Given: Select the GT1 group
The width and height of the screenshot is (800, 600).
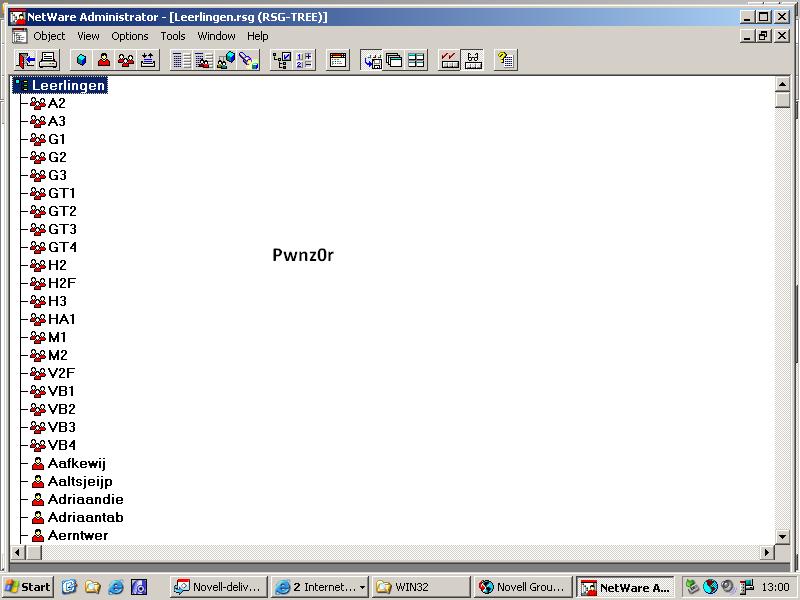Looking at the screenshot, I should (62, 193).
